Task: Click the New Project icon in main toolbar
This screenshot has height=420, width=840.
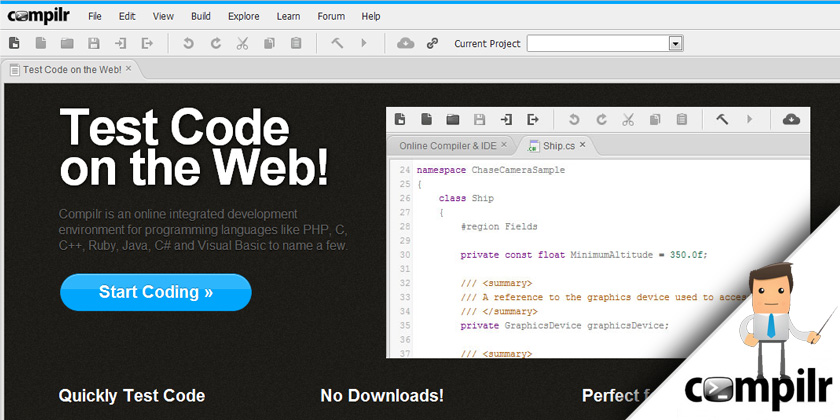Action: 14,43
